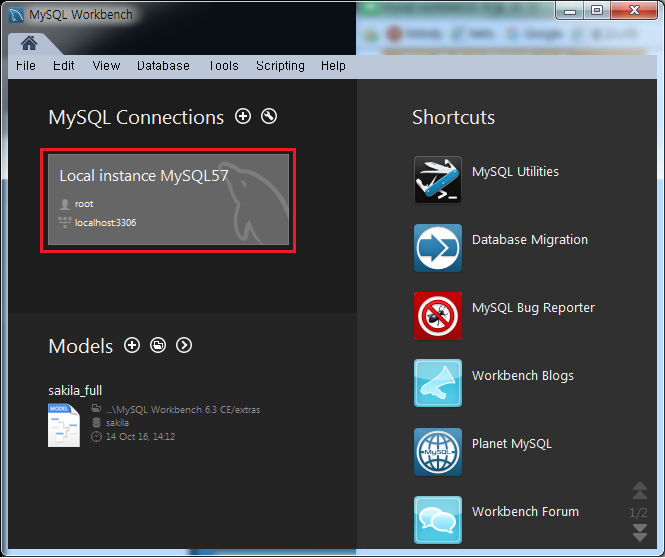Click the sakila_full model file thumbnail

coord(64,425)
